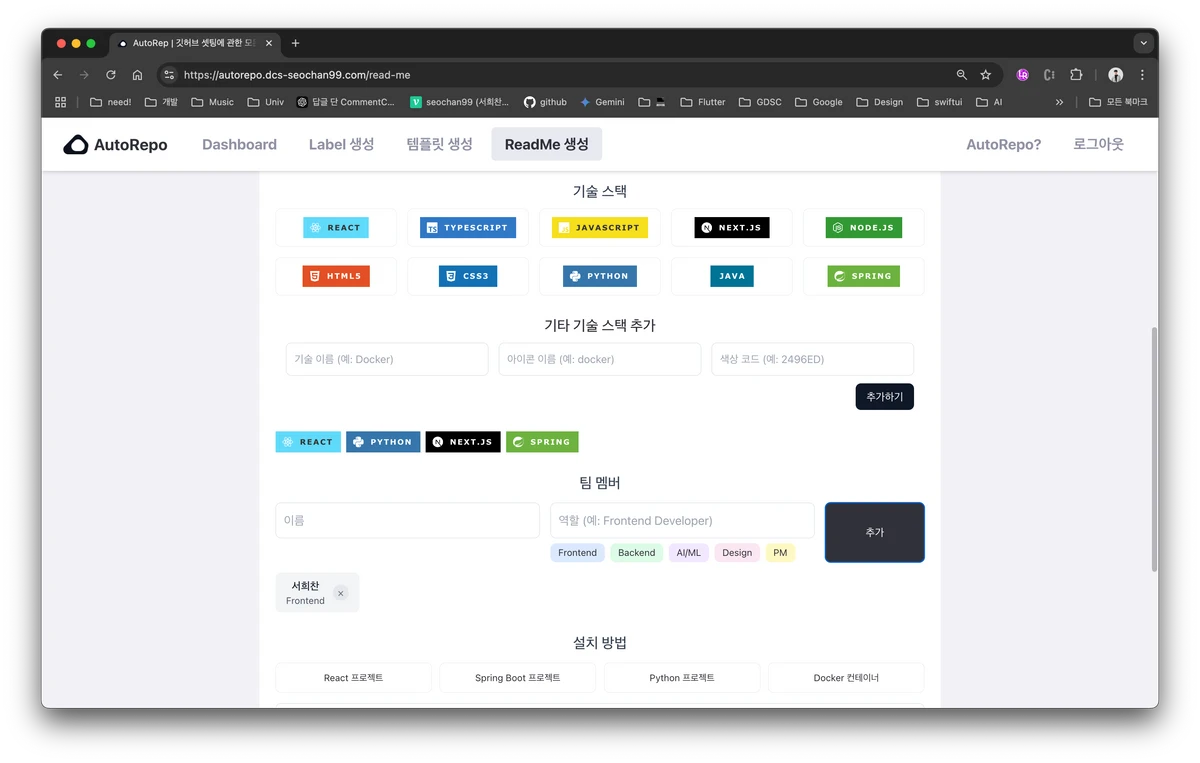The image size is (1200, 763).
Task: Open the Chrome three-dot menu
Action: click(1142, 75)
